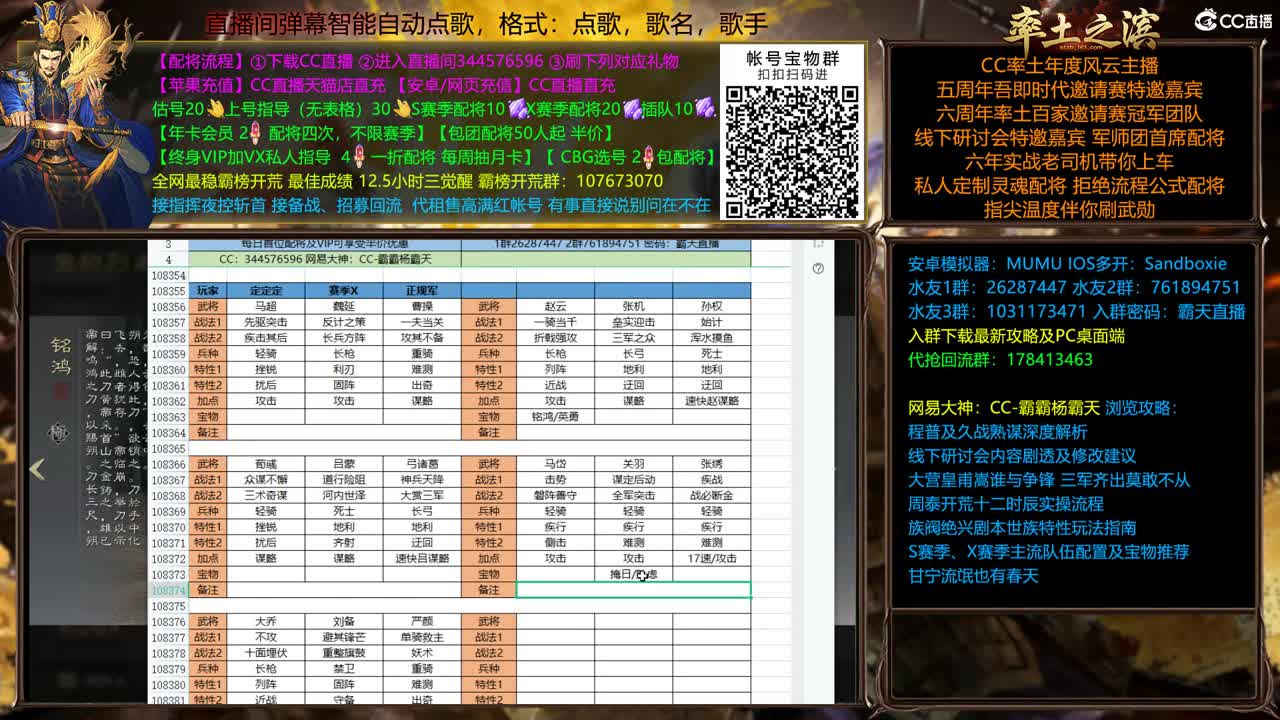The image size is (1280, 720).
Task: Select the 浑水摸鱼 cell
Action: tap(712, 338)
